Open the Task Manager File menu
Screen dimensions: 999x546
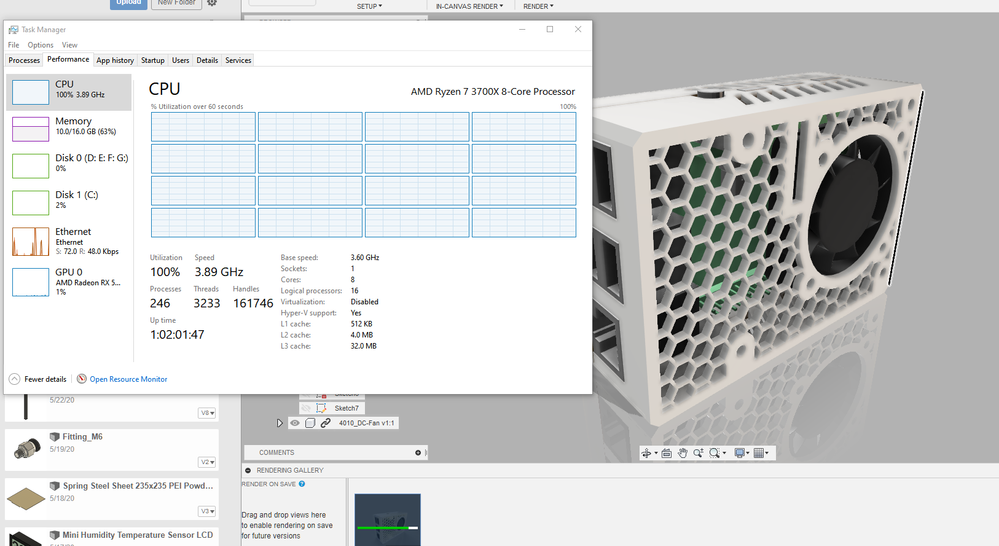[13, 45]
